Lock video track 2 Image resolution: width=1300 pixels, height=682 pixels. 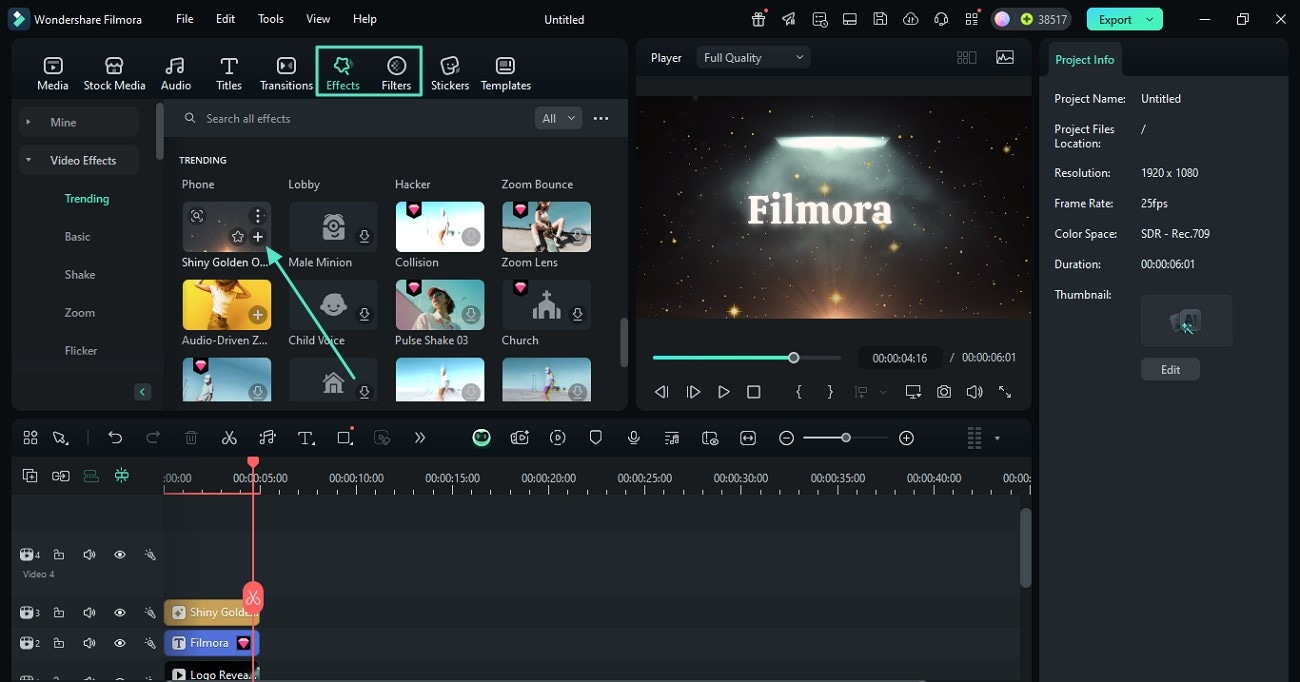pyautogui.click(x=59, y=643)
